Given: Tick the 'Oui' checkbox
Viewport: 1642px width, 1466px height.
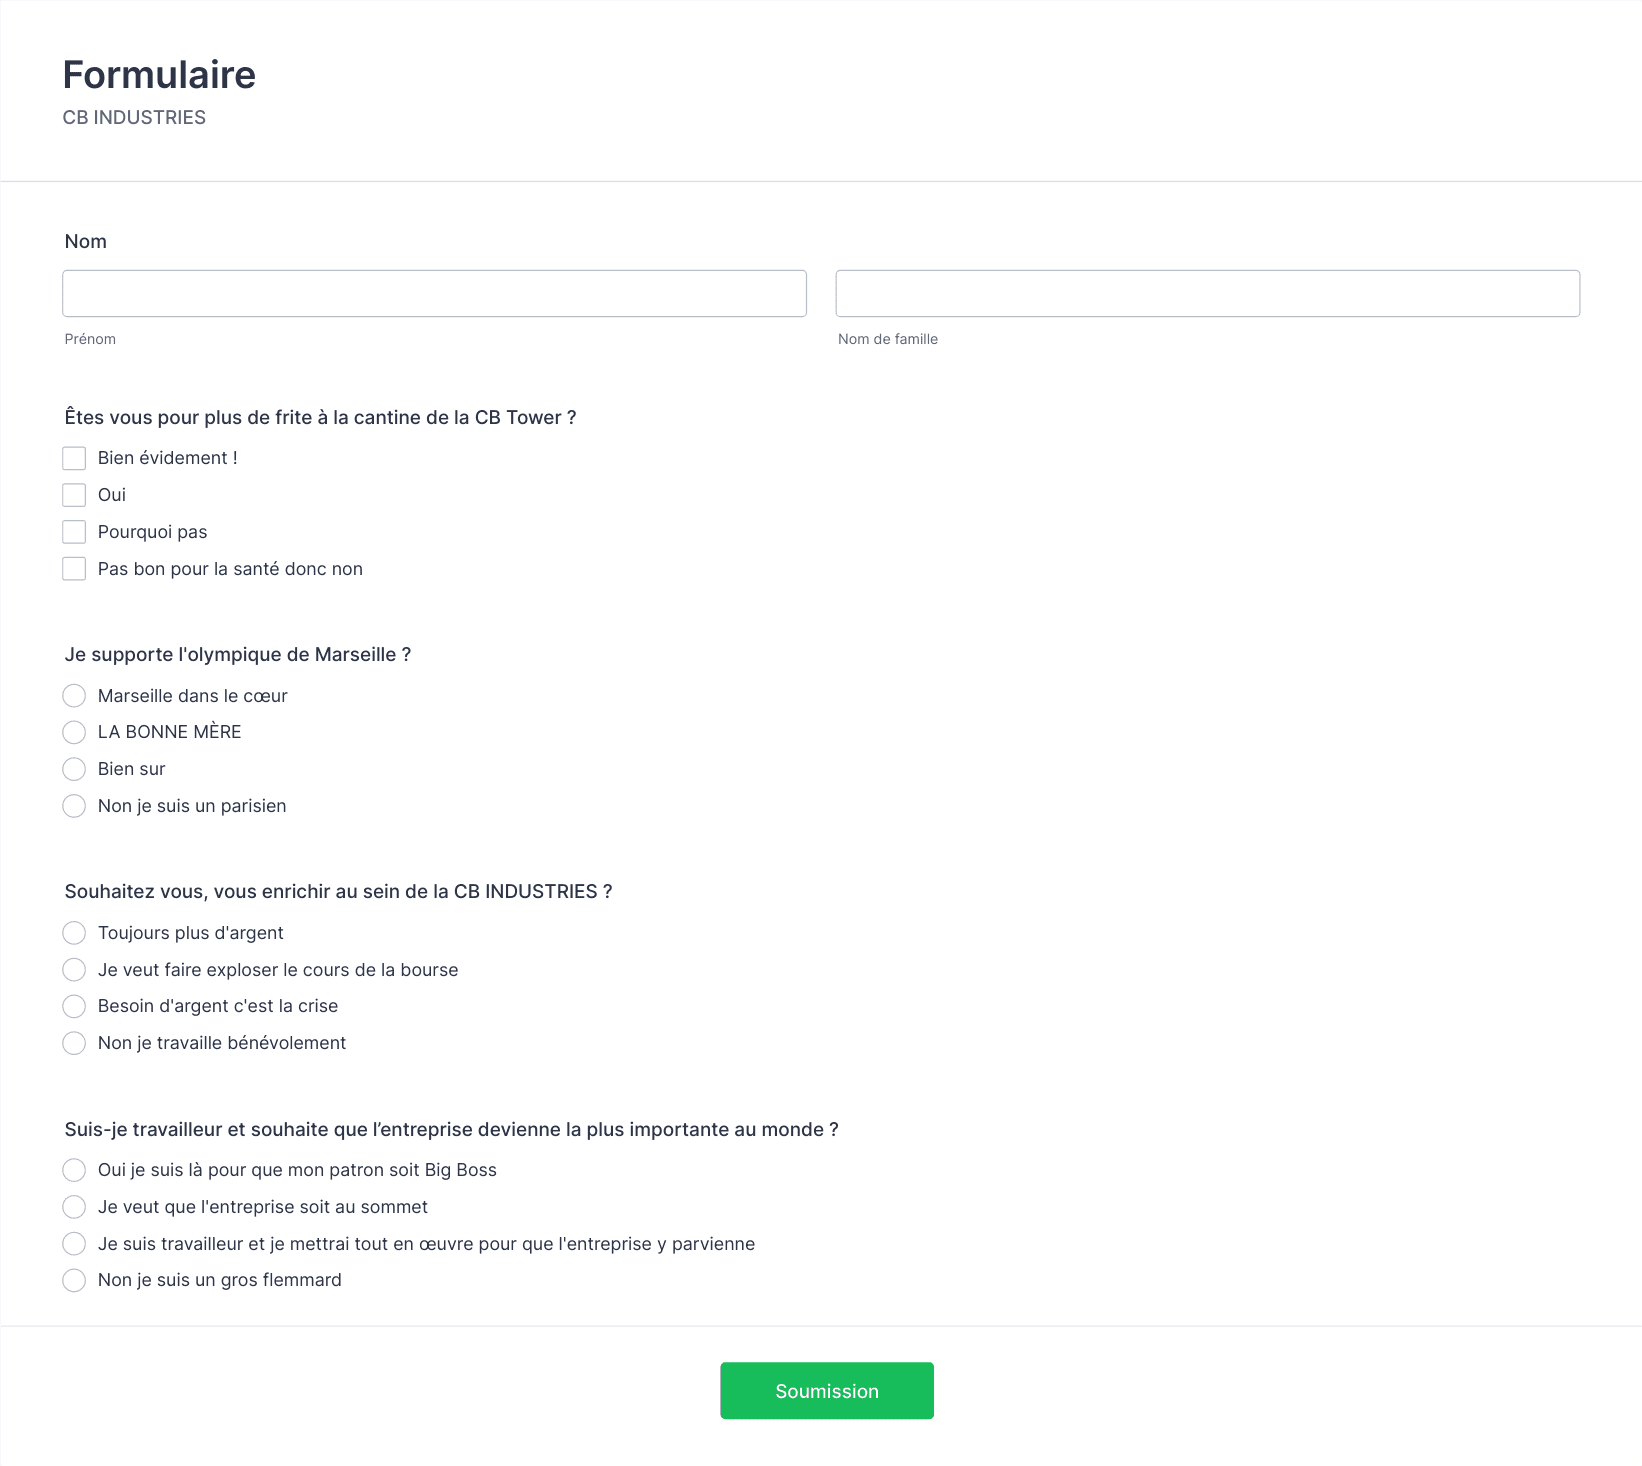Looking at the screenshot, I should [74, 495].
